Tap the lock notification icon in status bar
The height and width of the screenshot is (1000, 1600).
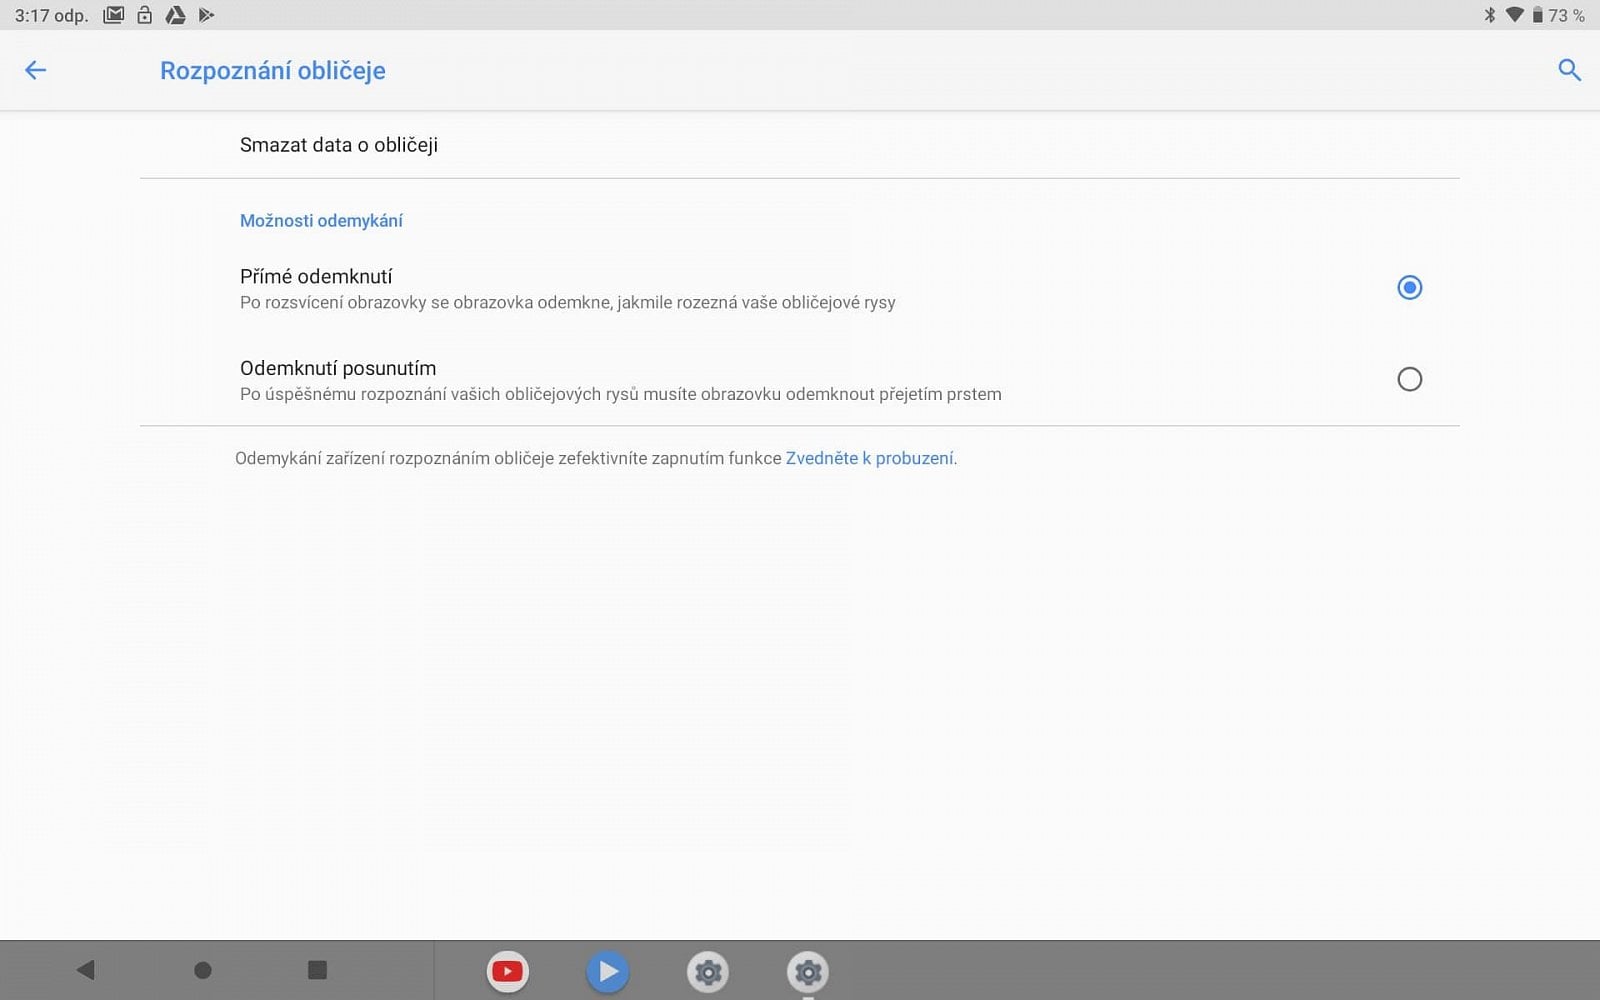145,15
